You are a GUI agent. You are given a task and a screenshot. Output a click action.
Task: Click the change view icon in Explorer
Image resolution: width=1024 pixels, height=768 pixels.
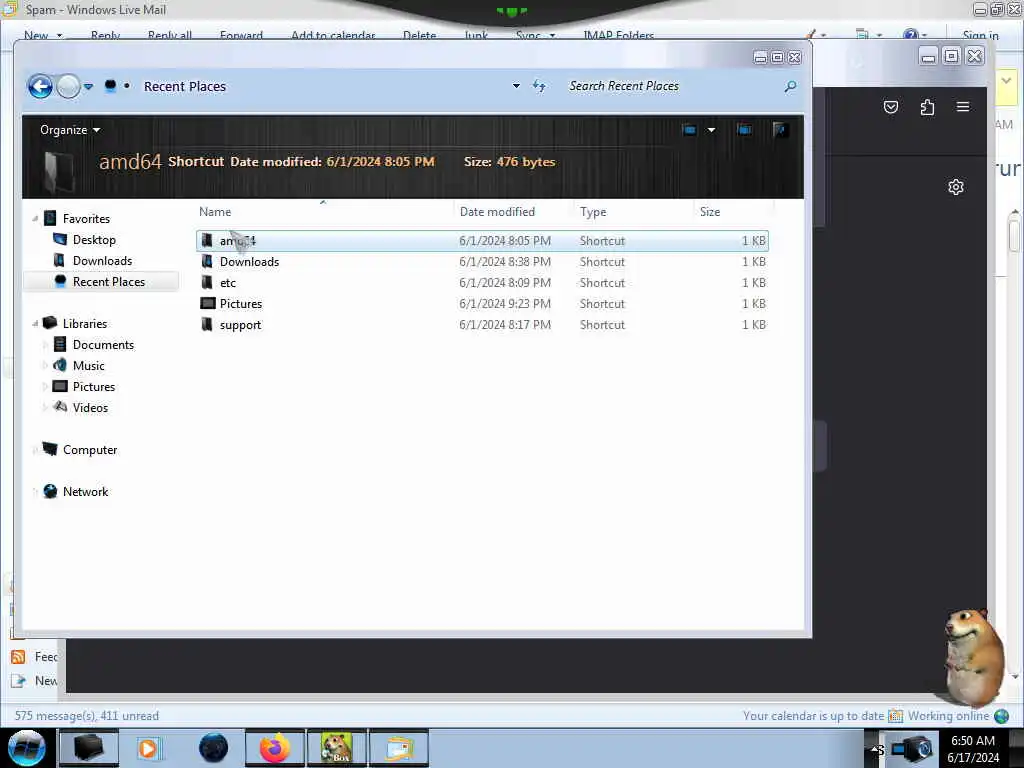pos(689,130)
